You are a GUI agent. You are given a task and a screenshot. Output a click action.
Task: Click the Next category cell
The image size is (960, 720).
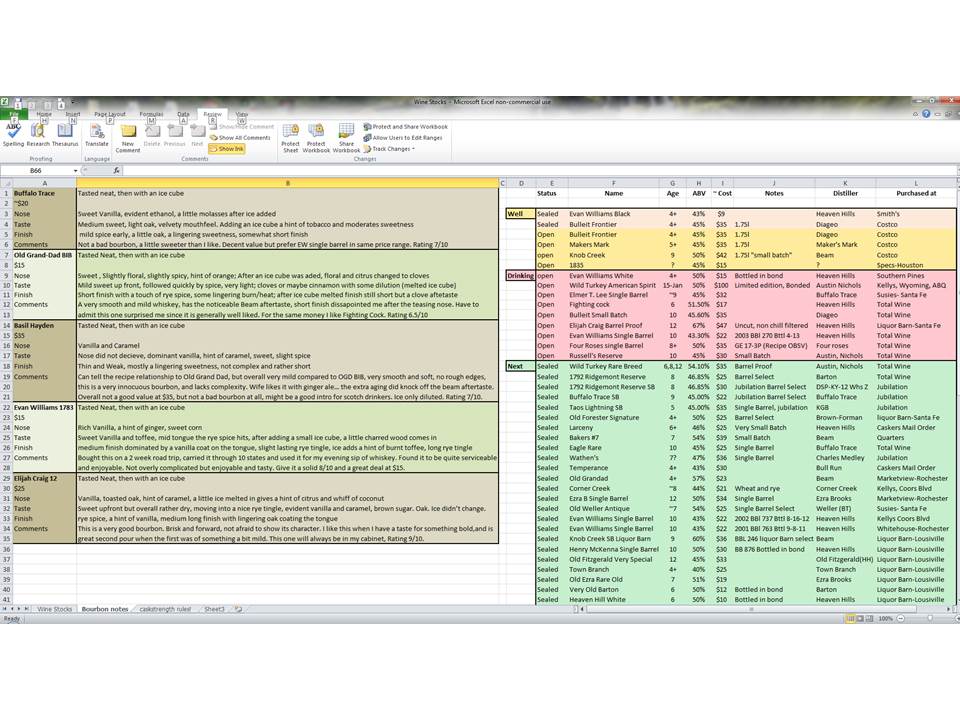point(520,366)
